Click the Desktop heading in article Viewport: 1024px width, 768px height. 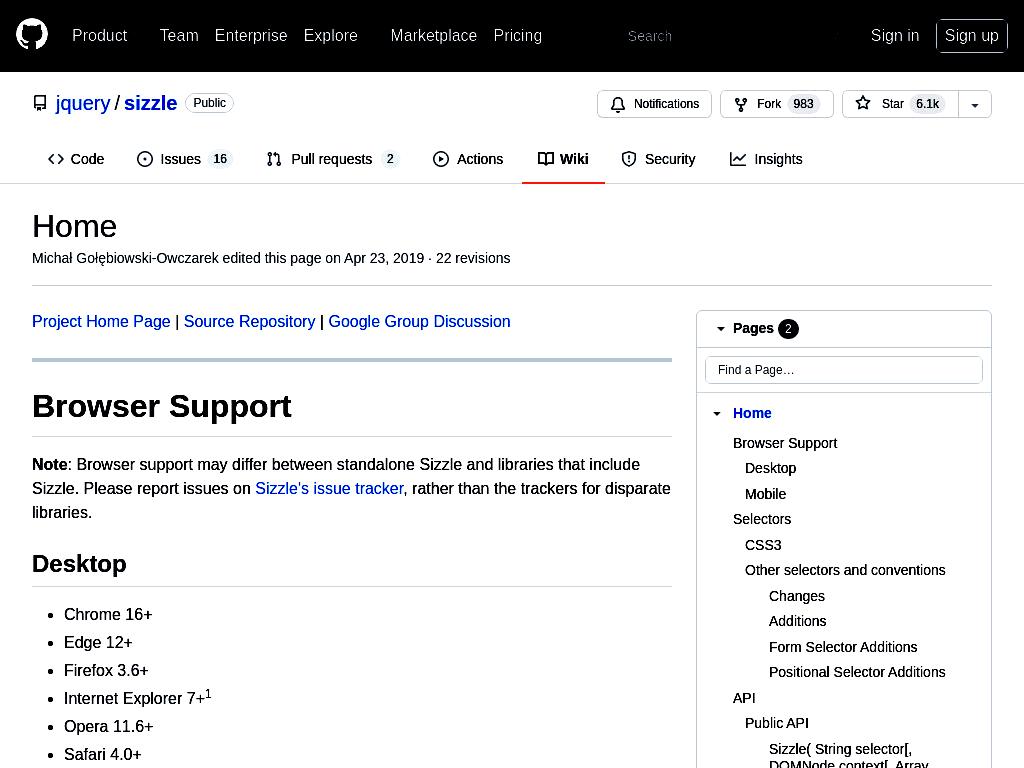pos(79,564)
